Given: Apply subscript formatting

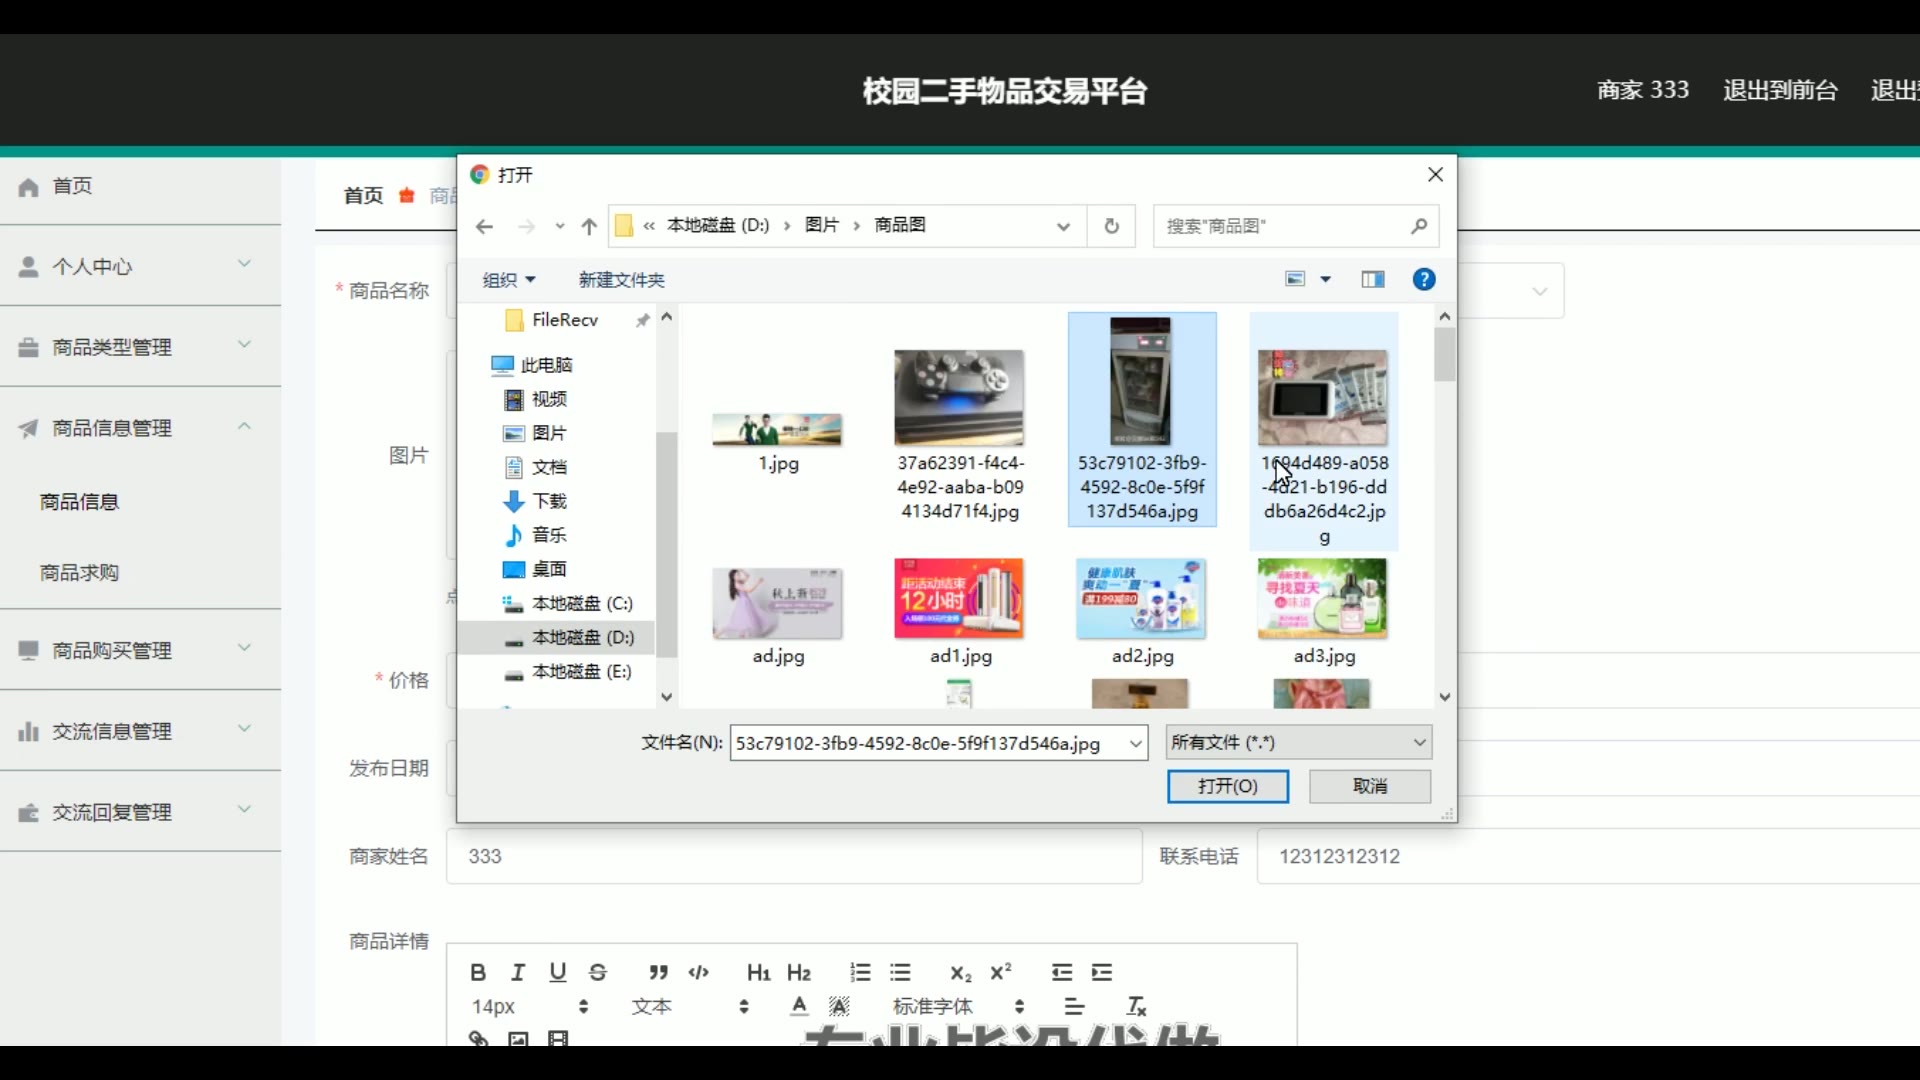Looking at the screenshot, I should tap(960, 972).
